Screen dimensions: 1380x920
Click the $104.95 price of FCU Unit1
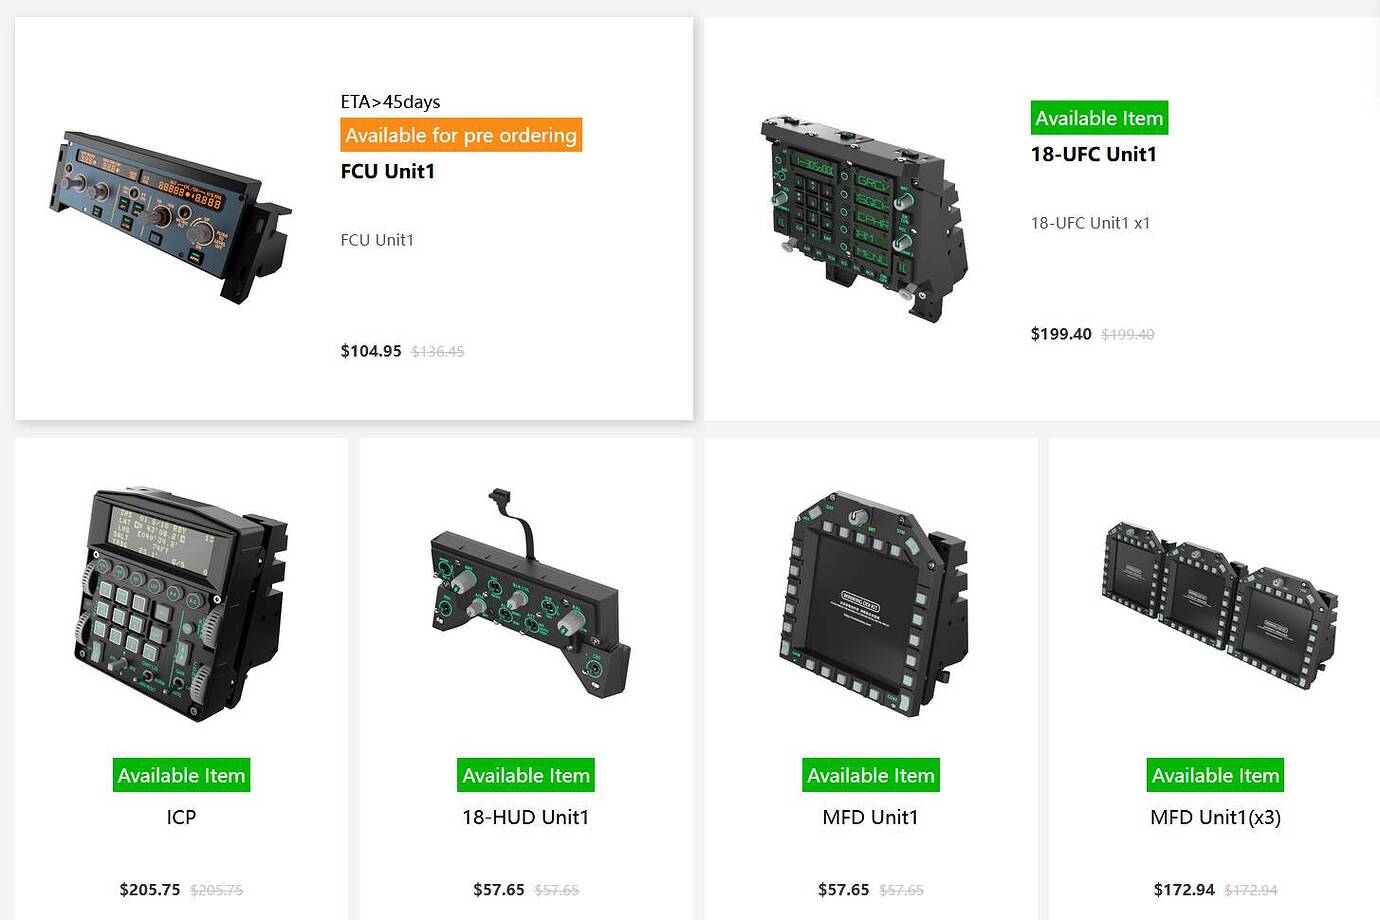371,351
